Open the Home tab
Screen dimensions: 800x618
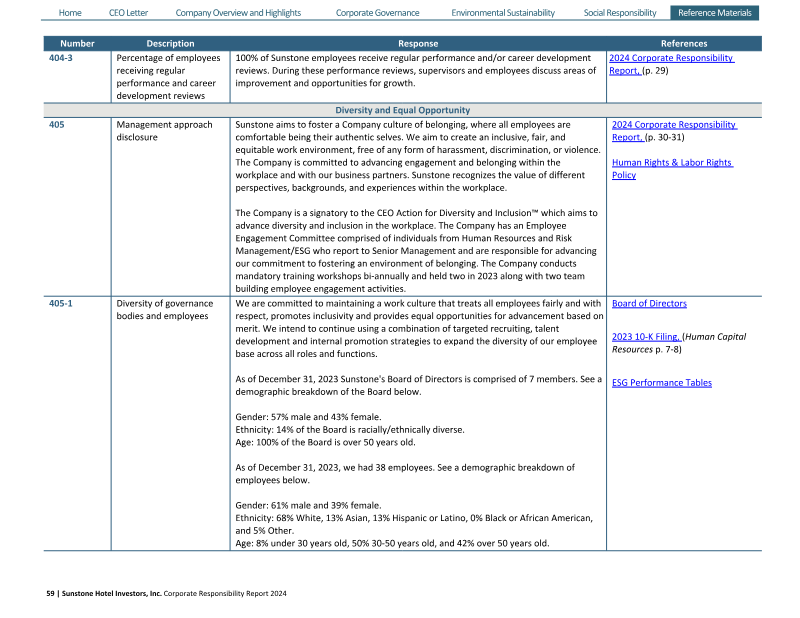70,13
